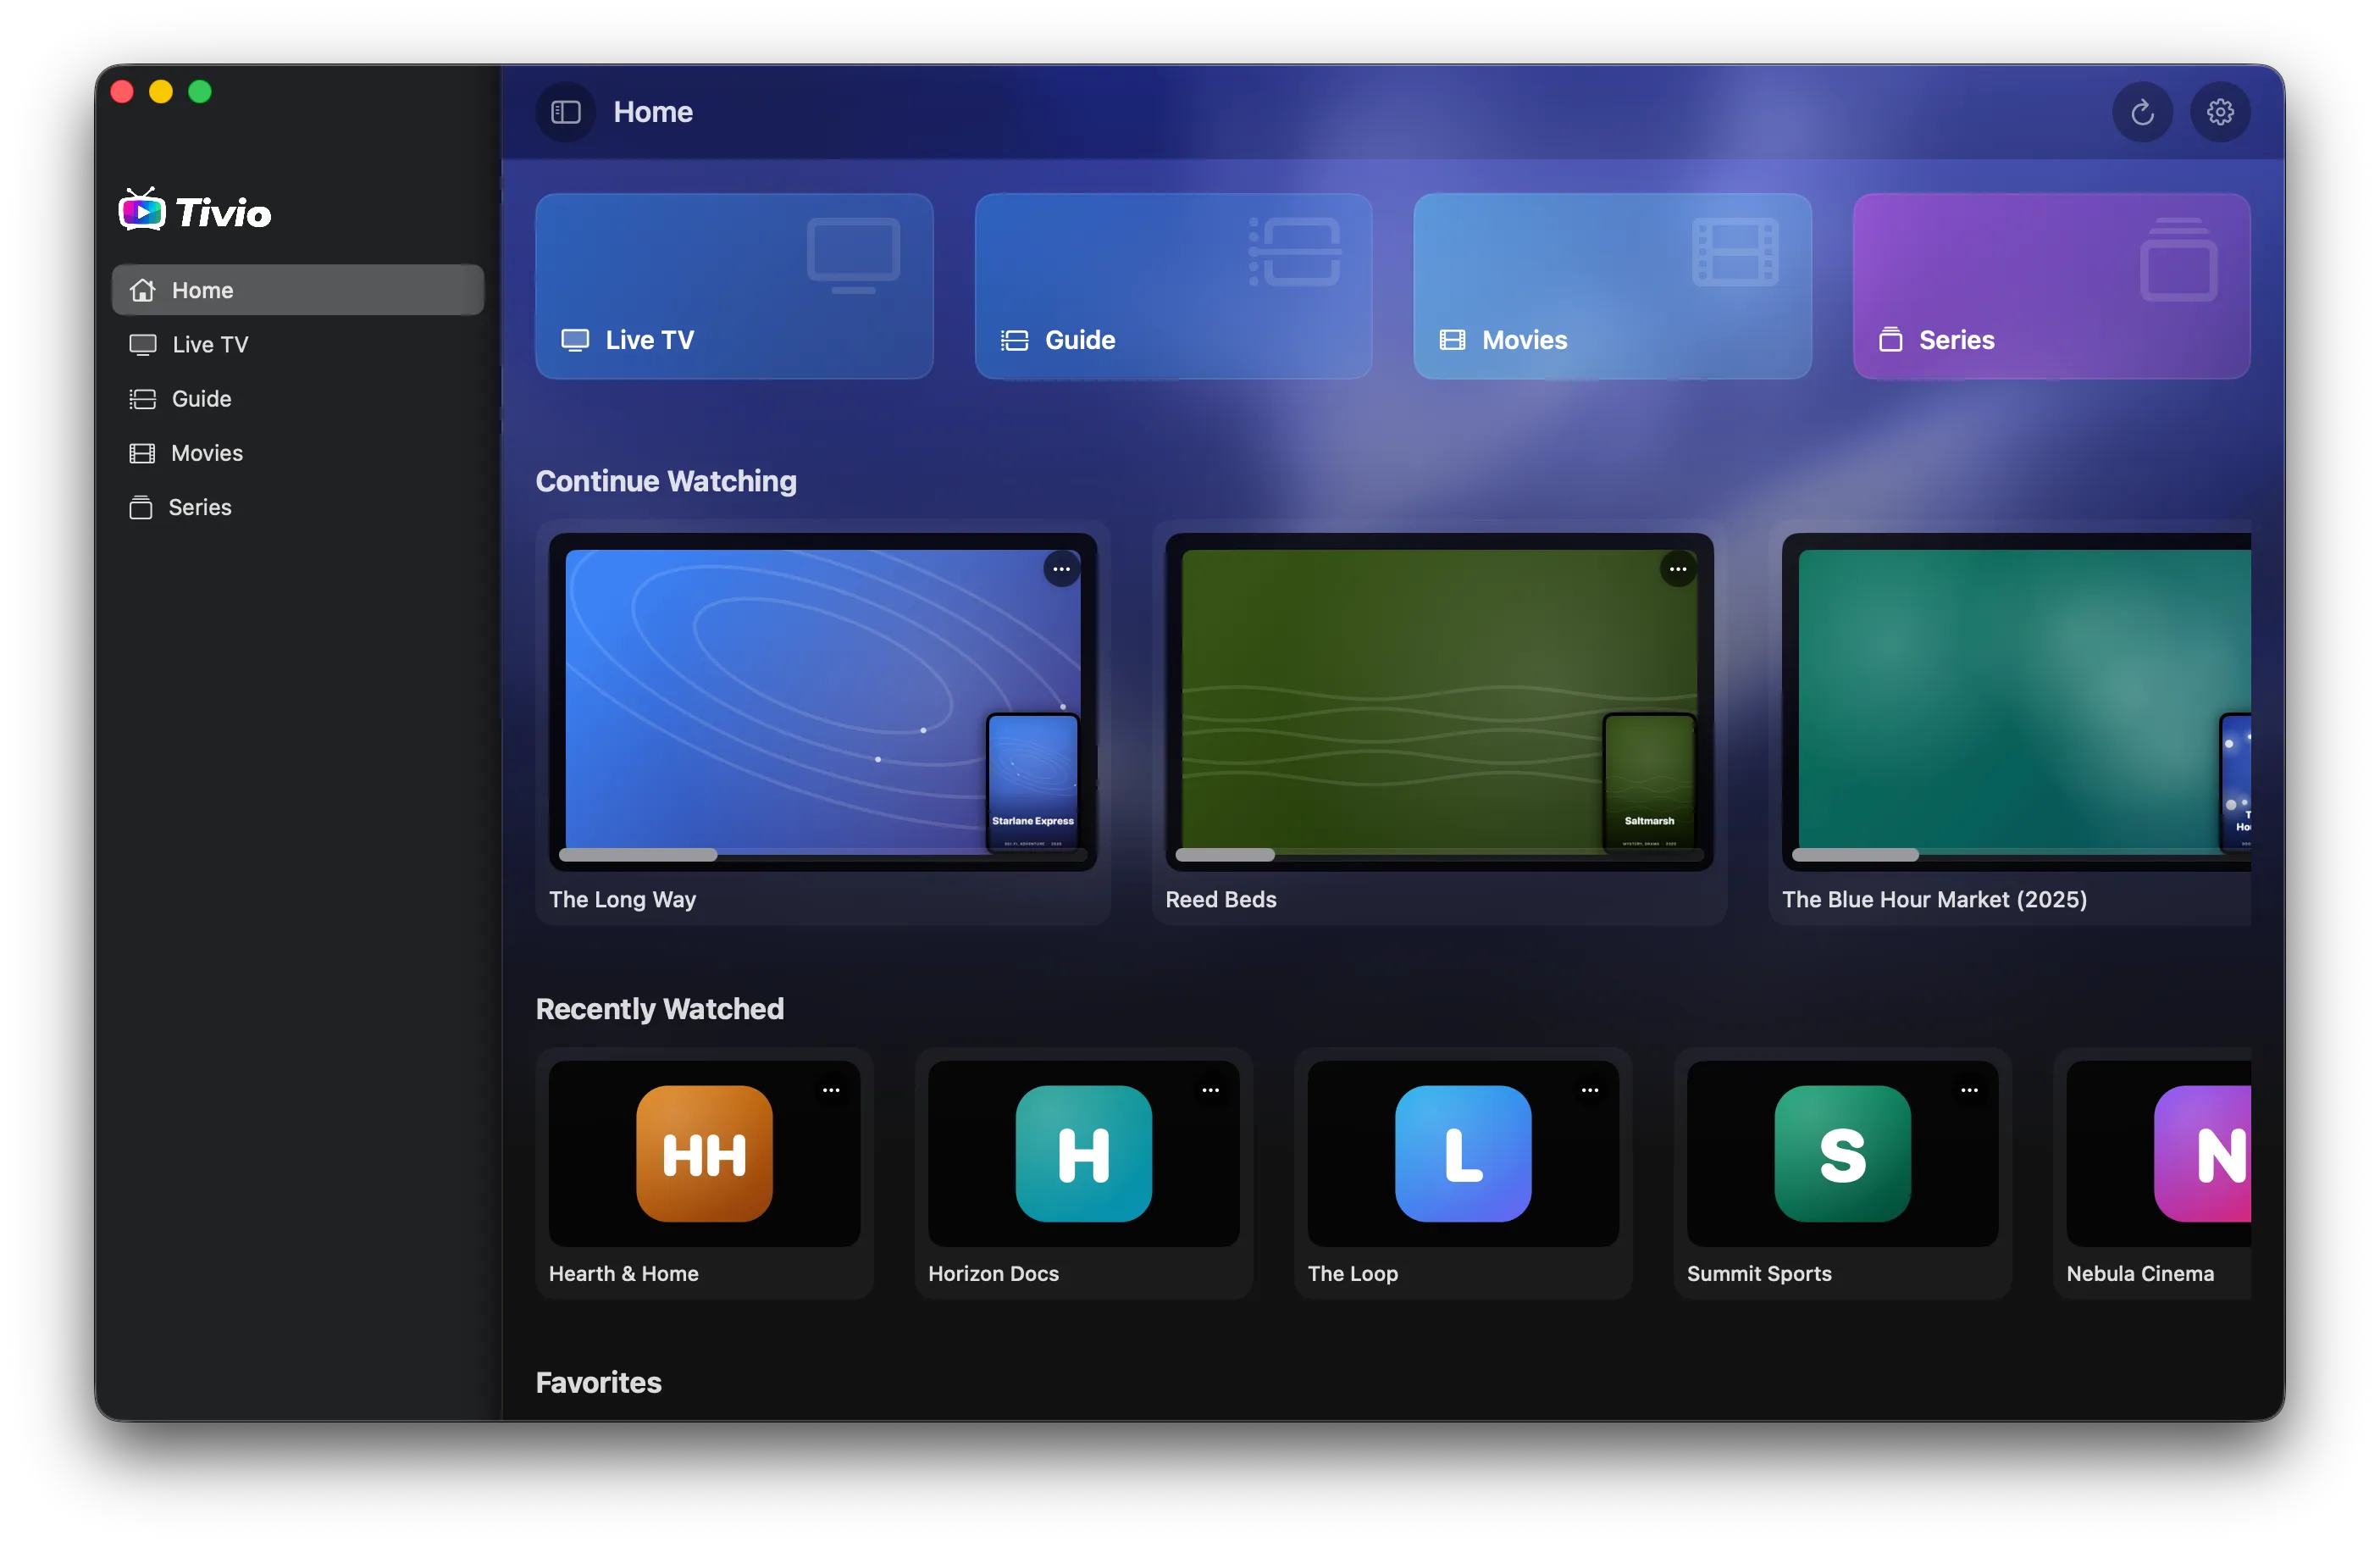
Task: Click the Continue Watching heading
Action: coord(666,481)
